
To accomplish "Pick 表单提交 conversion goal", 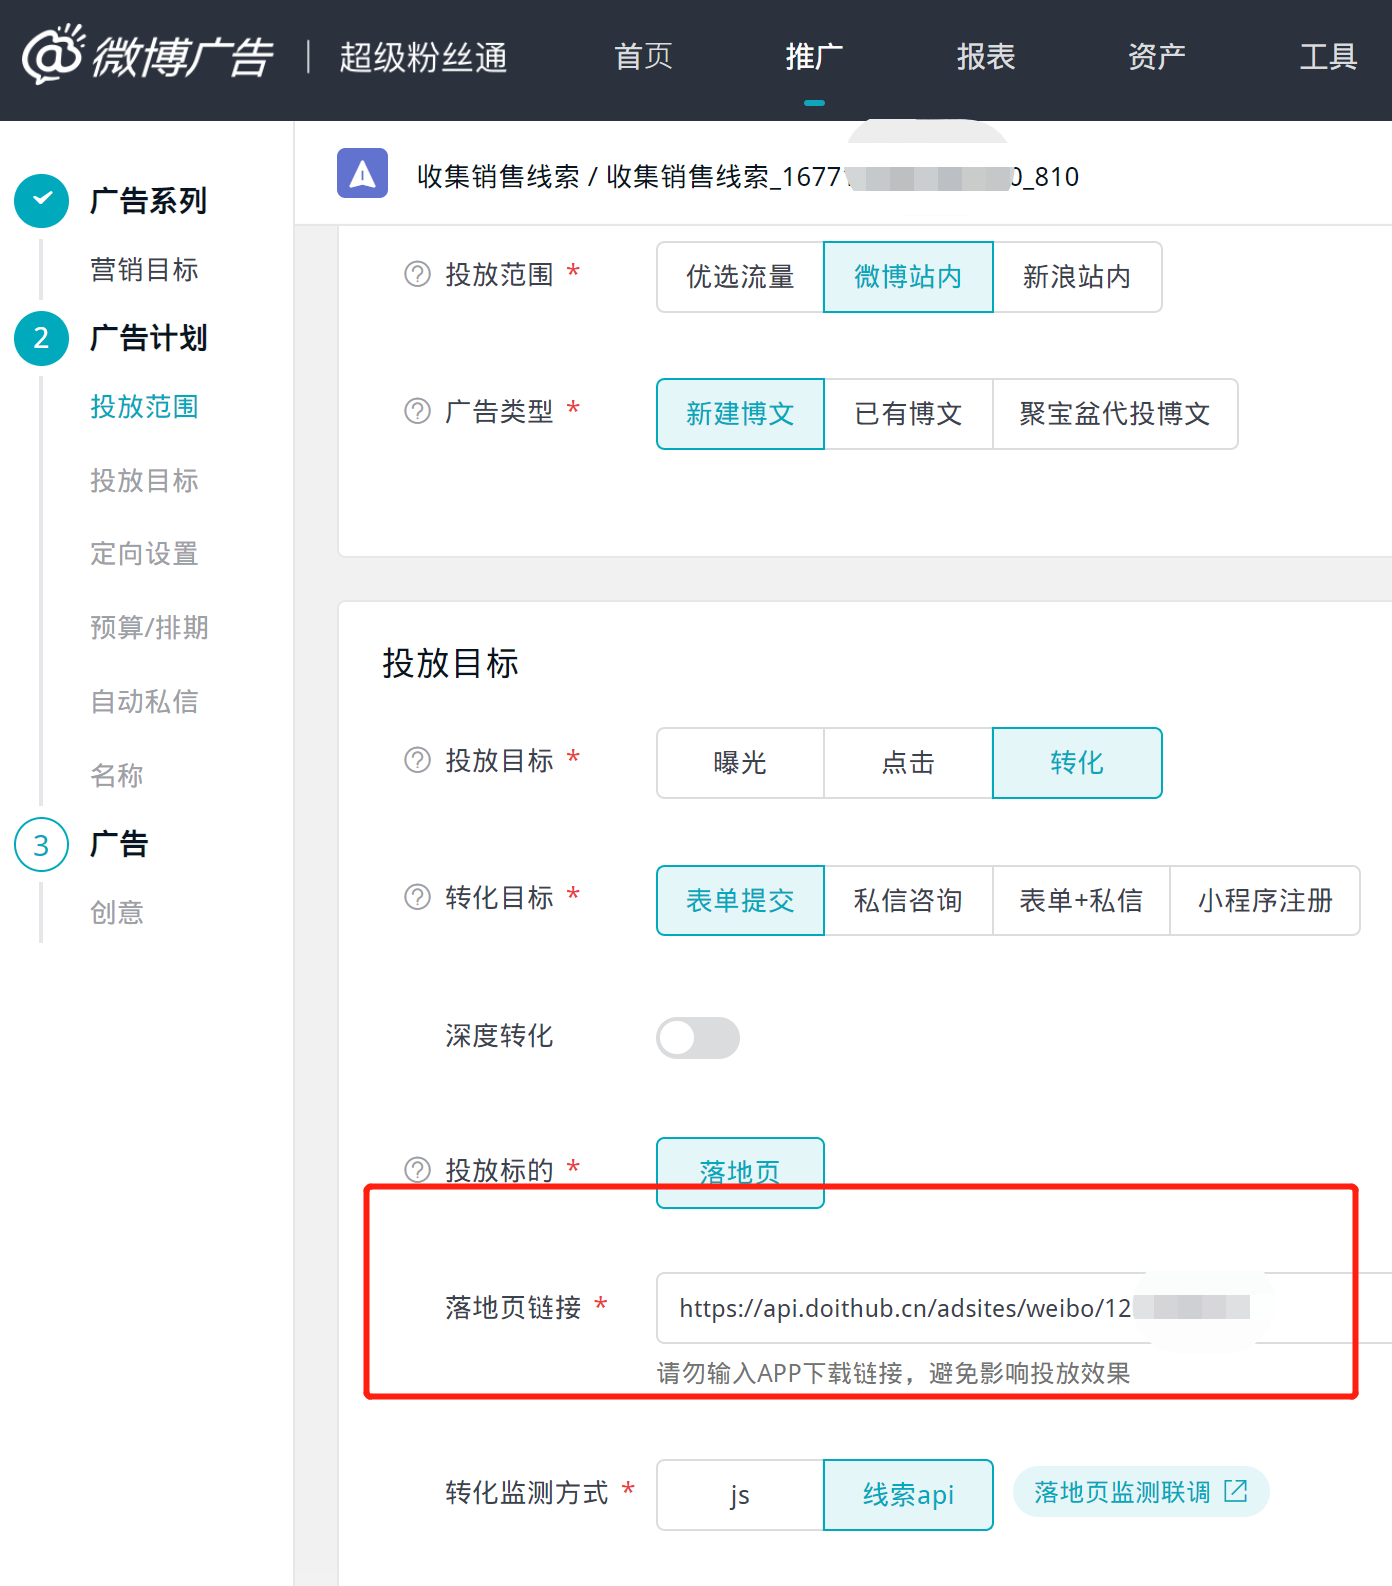I will click(x=740, y=901).
